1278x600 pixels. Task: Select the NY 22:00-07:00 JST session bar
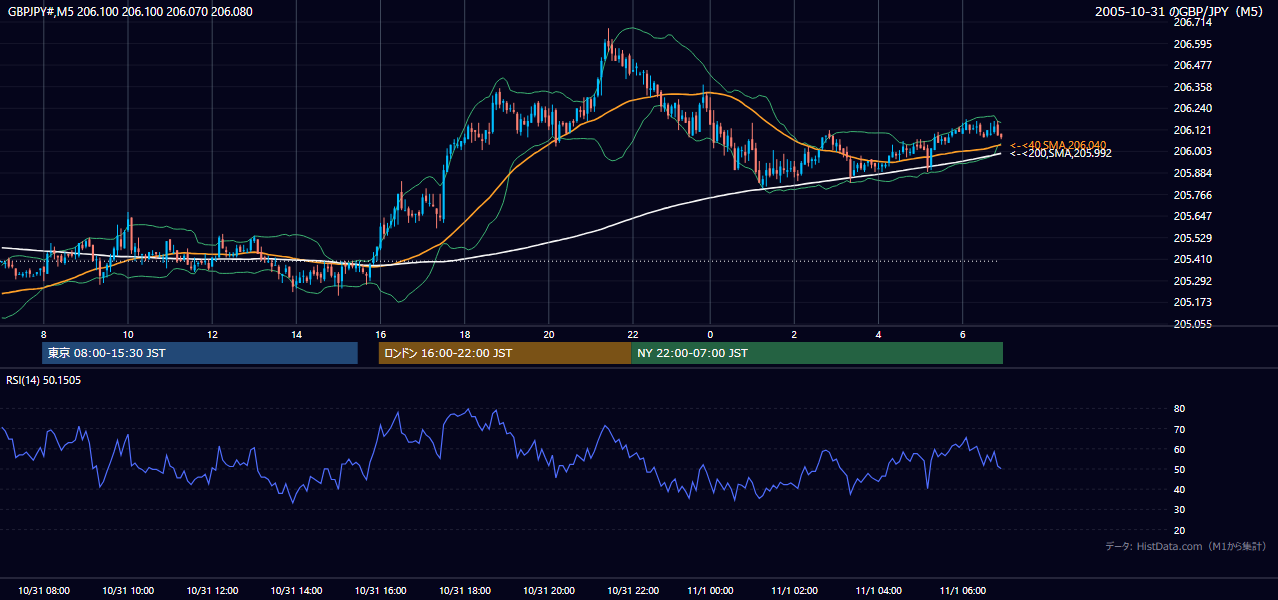817,353
